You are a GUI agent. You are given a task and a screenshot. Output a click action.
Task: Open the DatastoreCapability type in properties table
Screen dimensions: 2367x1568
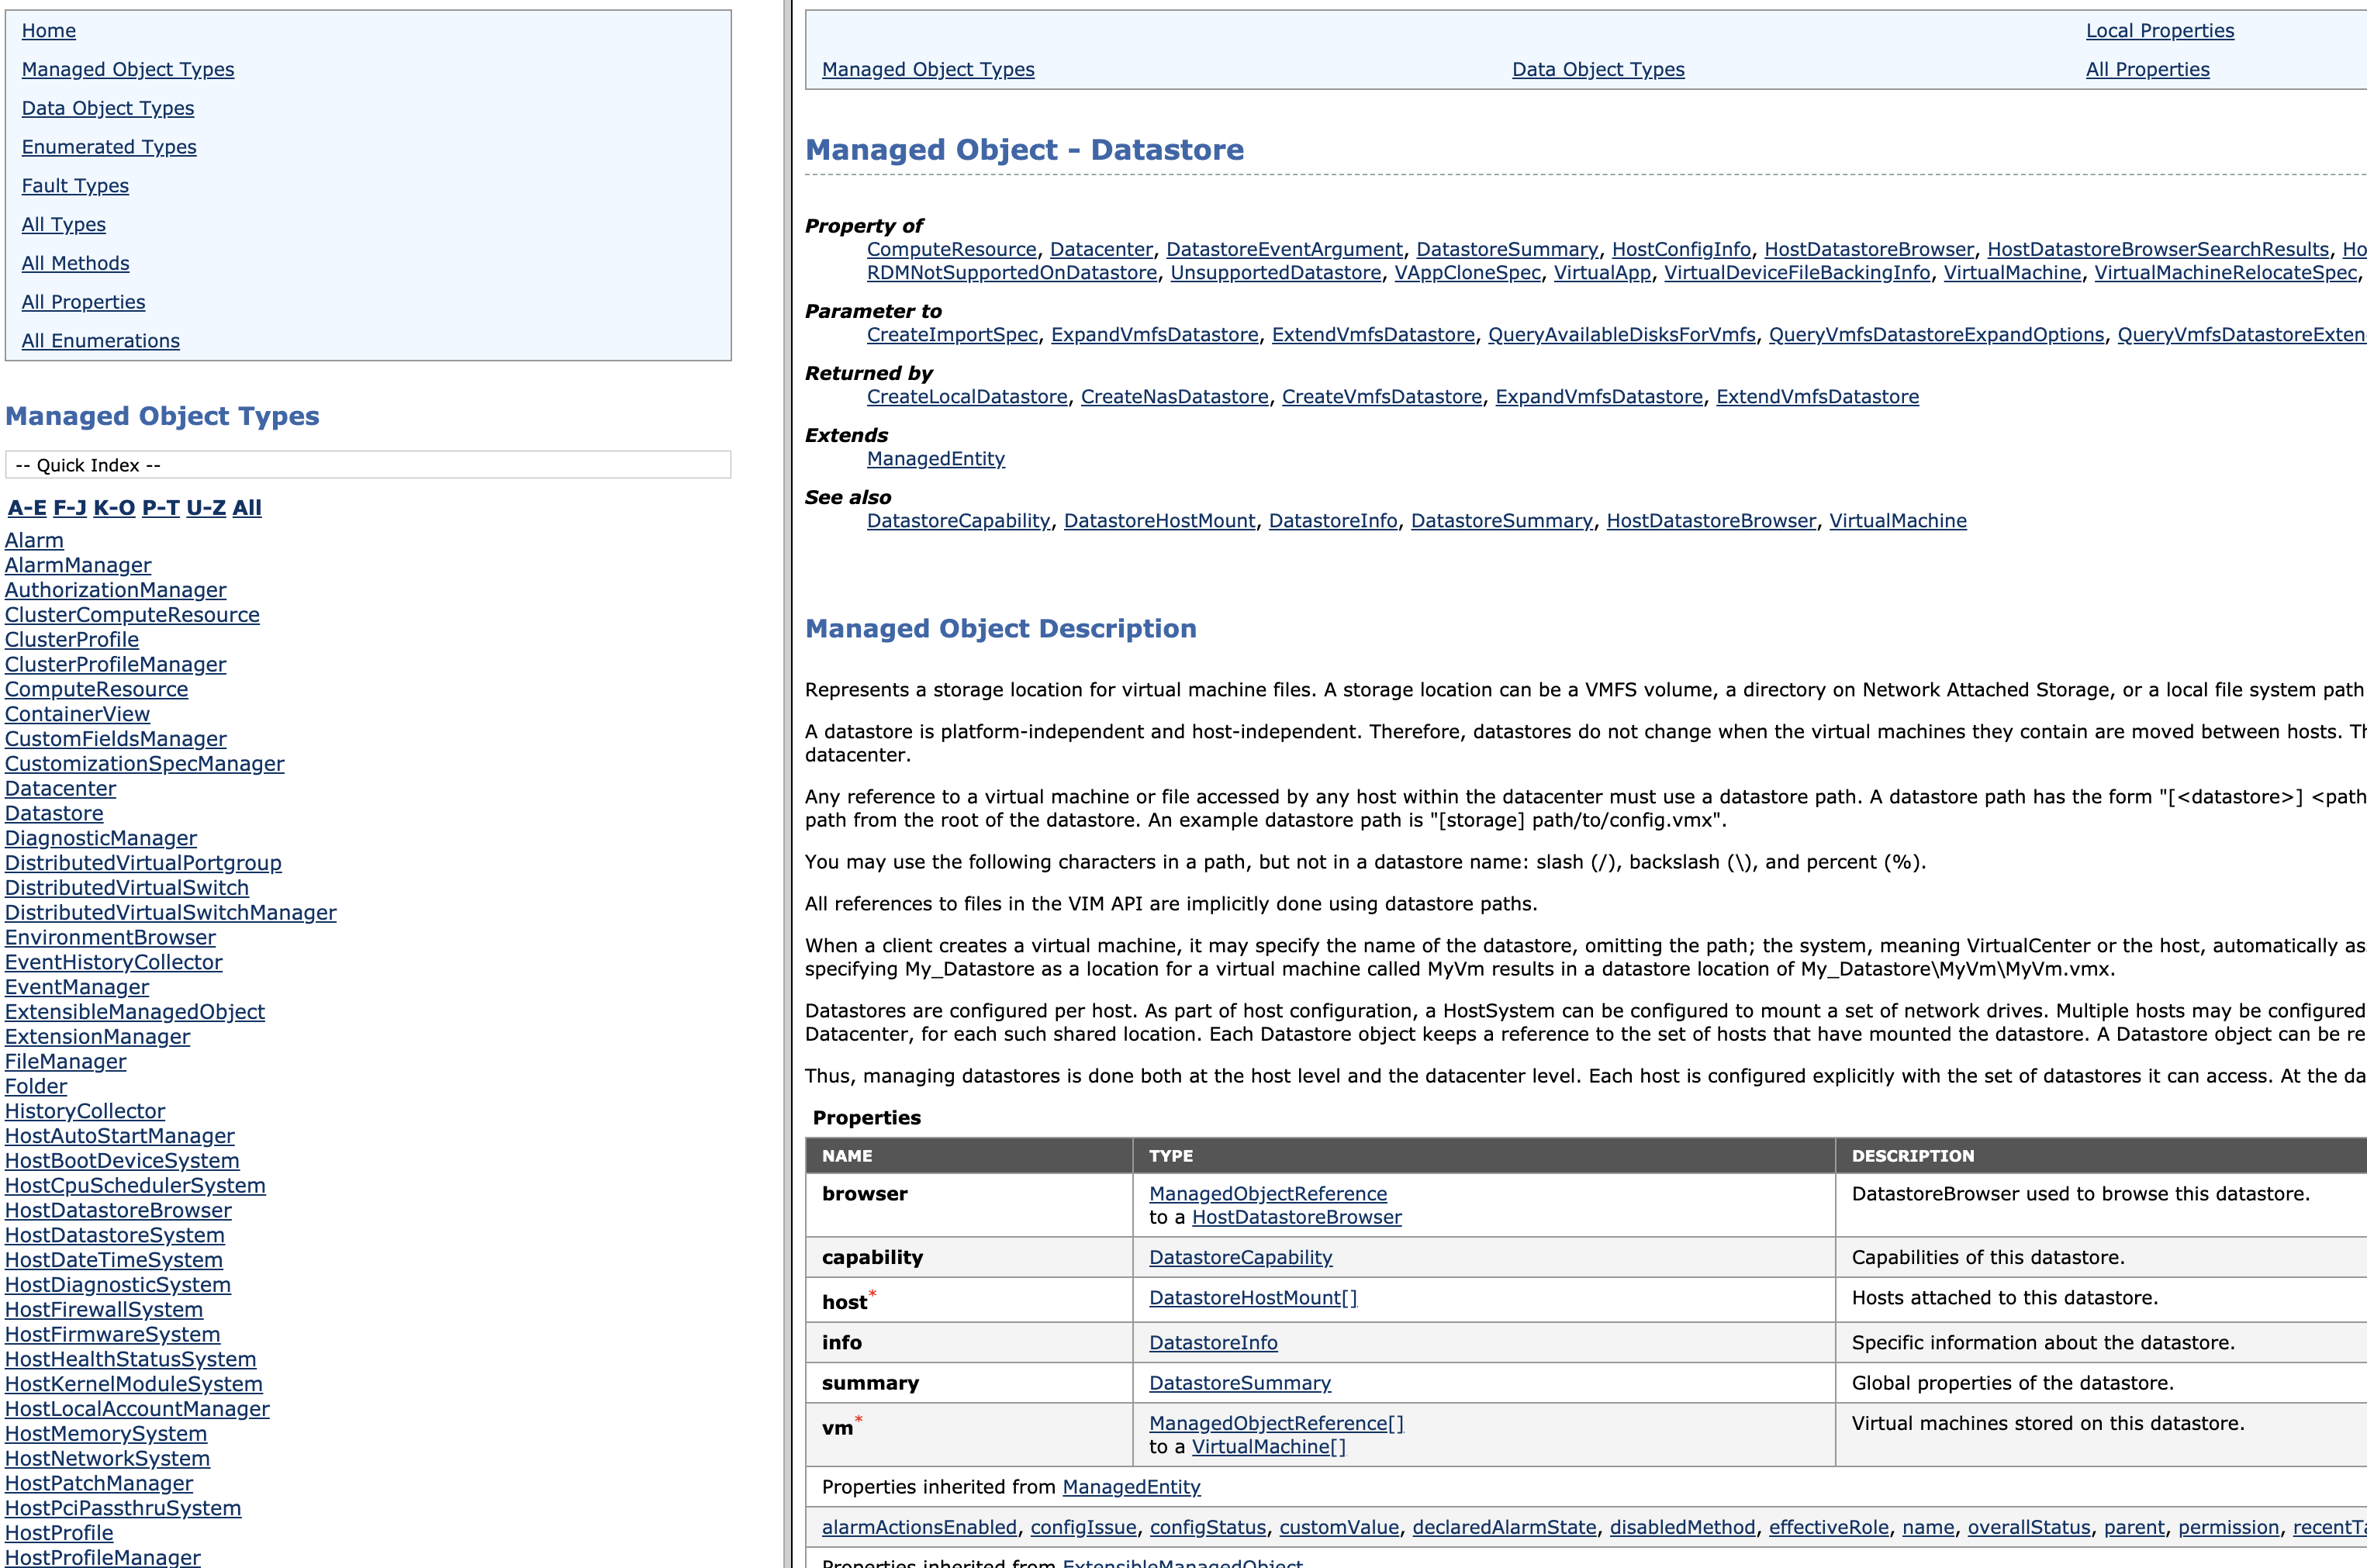[1240, 1257]
